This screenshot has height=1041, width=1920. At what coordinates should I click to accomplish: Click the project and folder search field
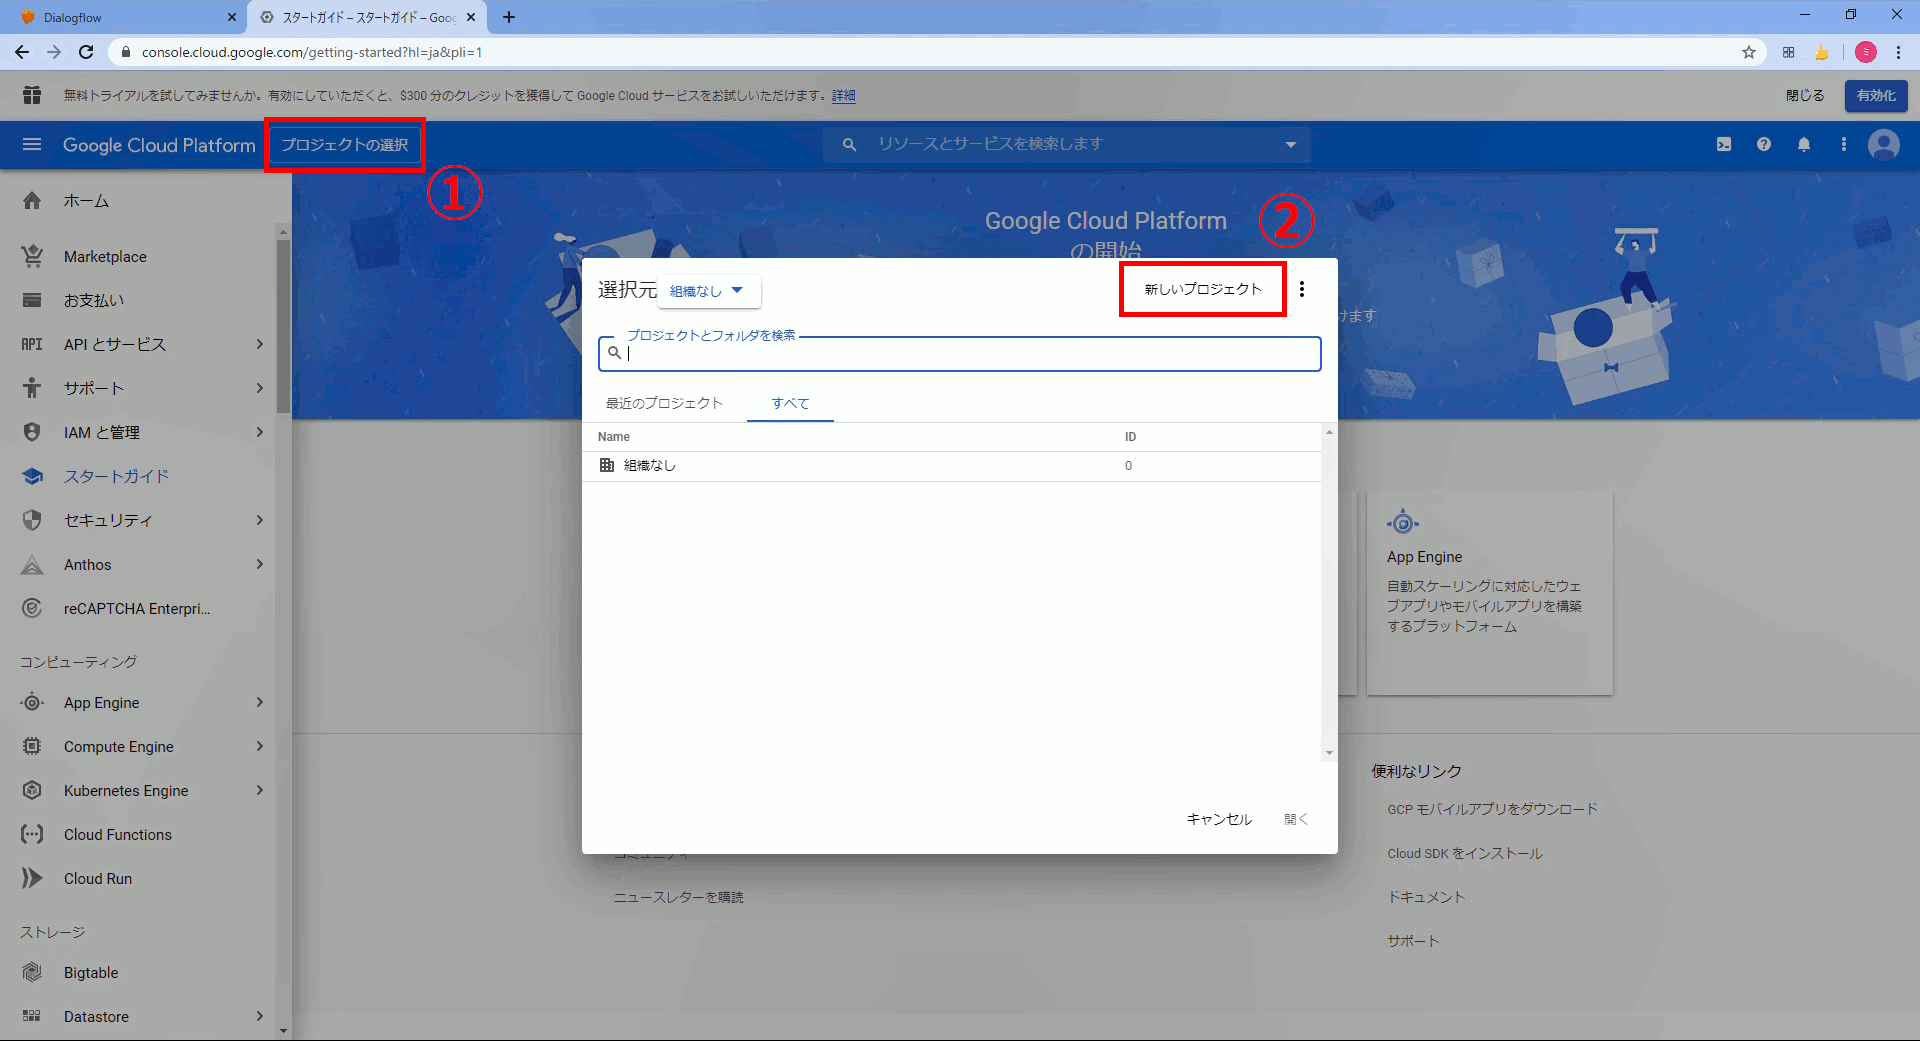(960, 353)
